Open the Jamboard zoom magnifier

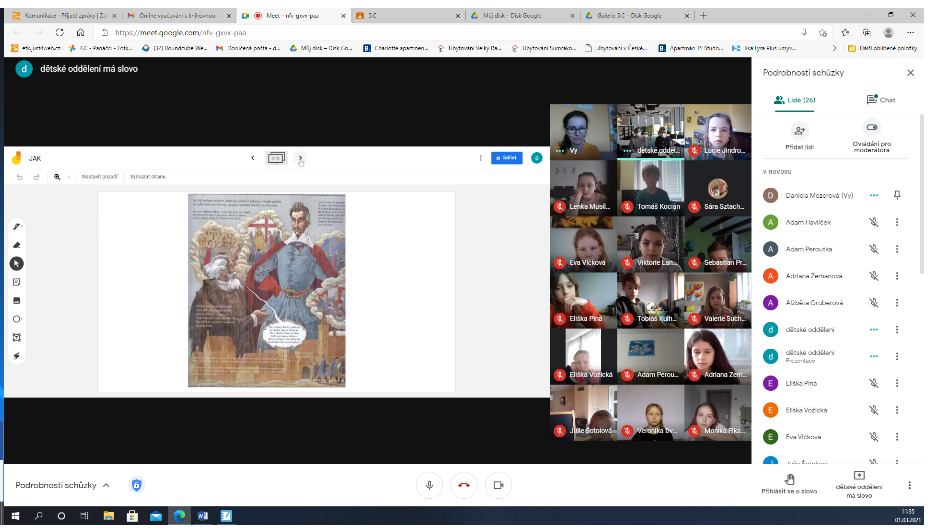pyautogui.click(x=57, y=177)
